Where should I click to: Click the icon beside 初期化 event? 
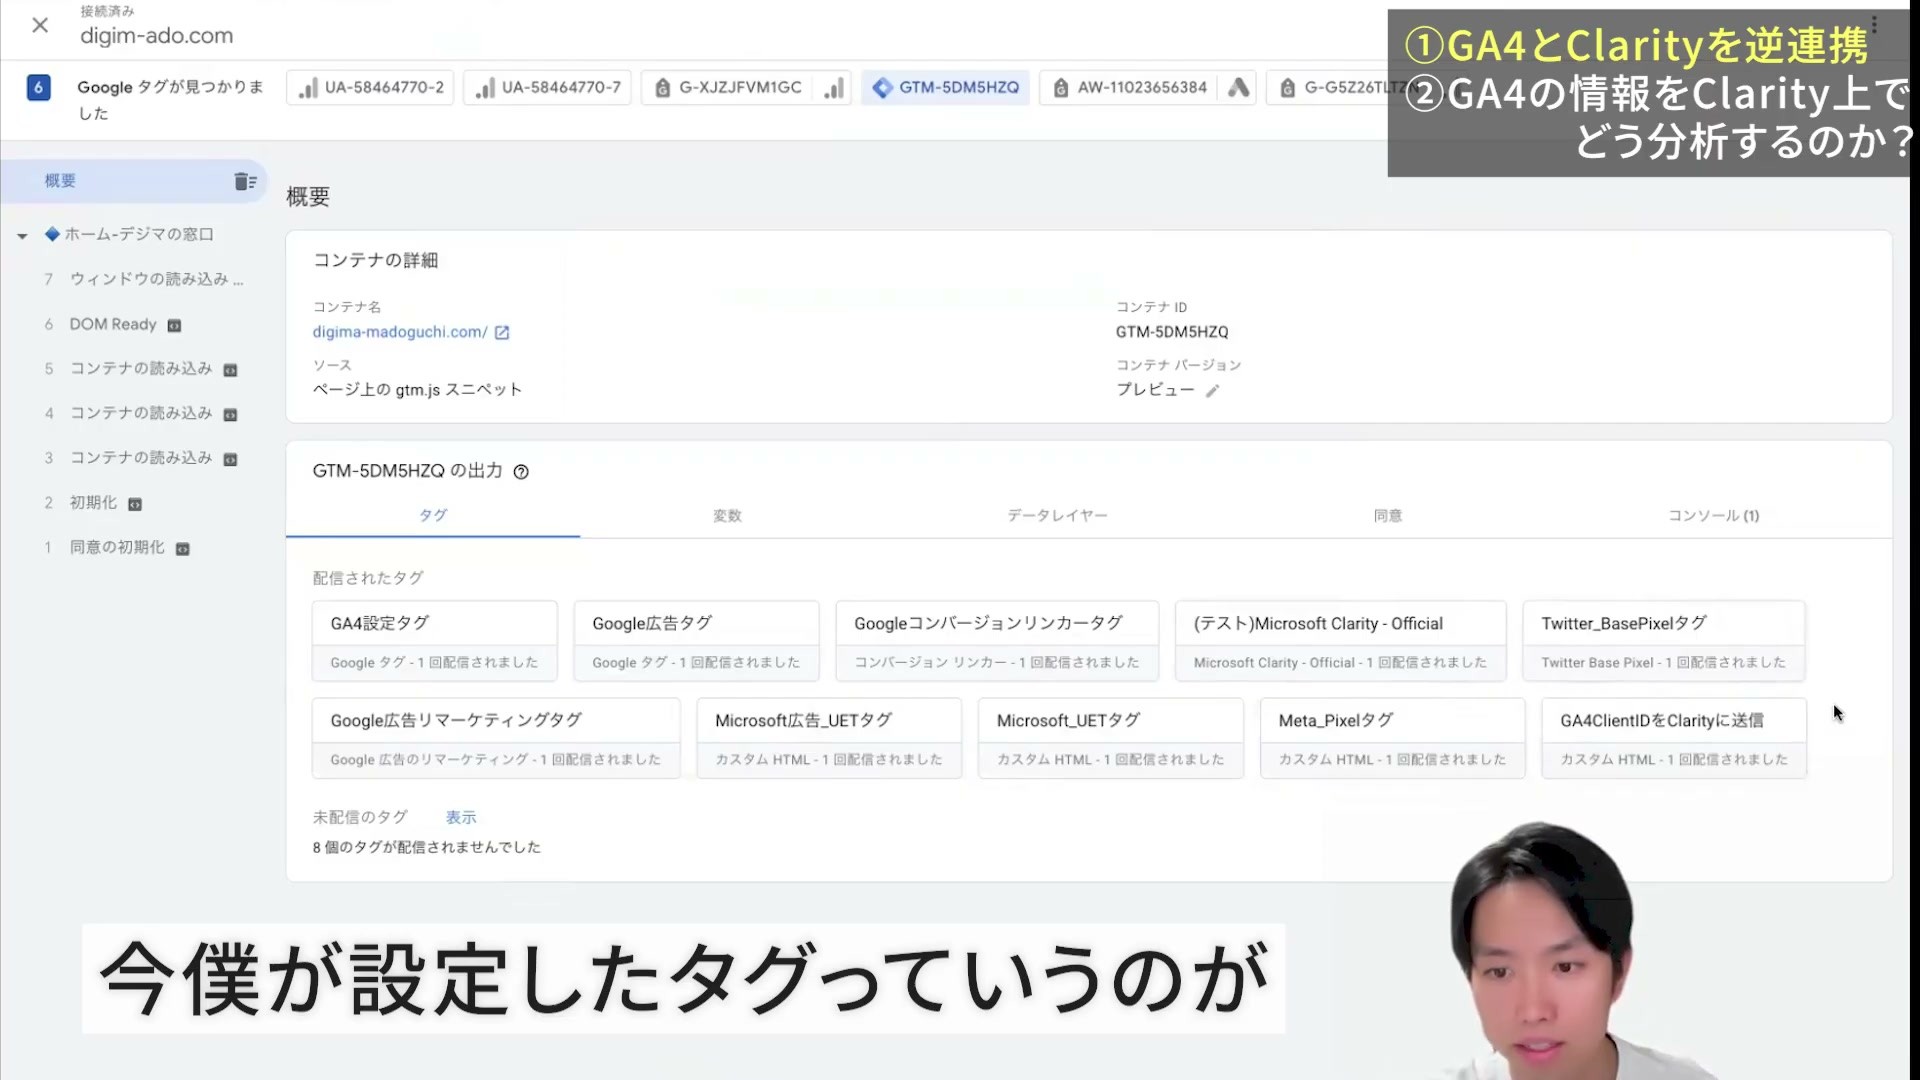pos(135,504)
